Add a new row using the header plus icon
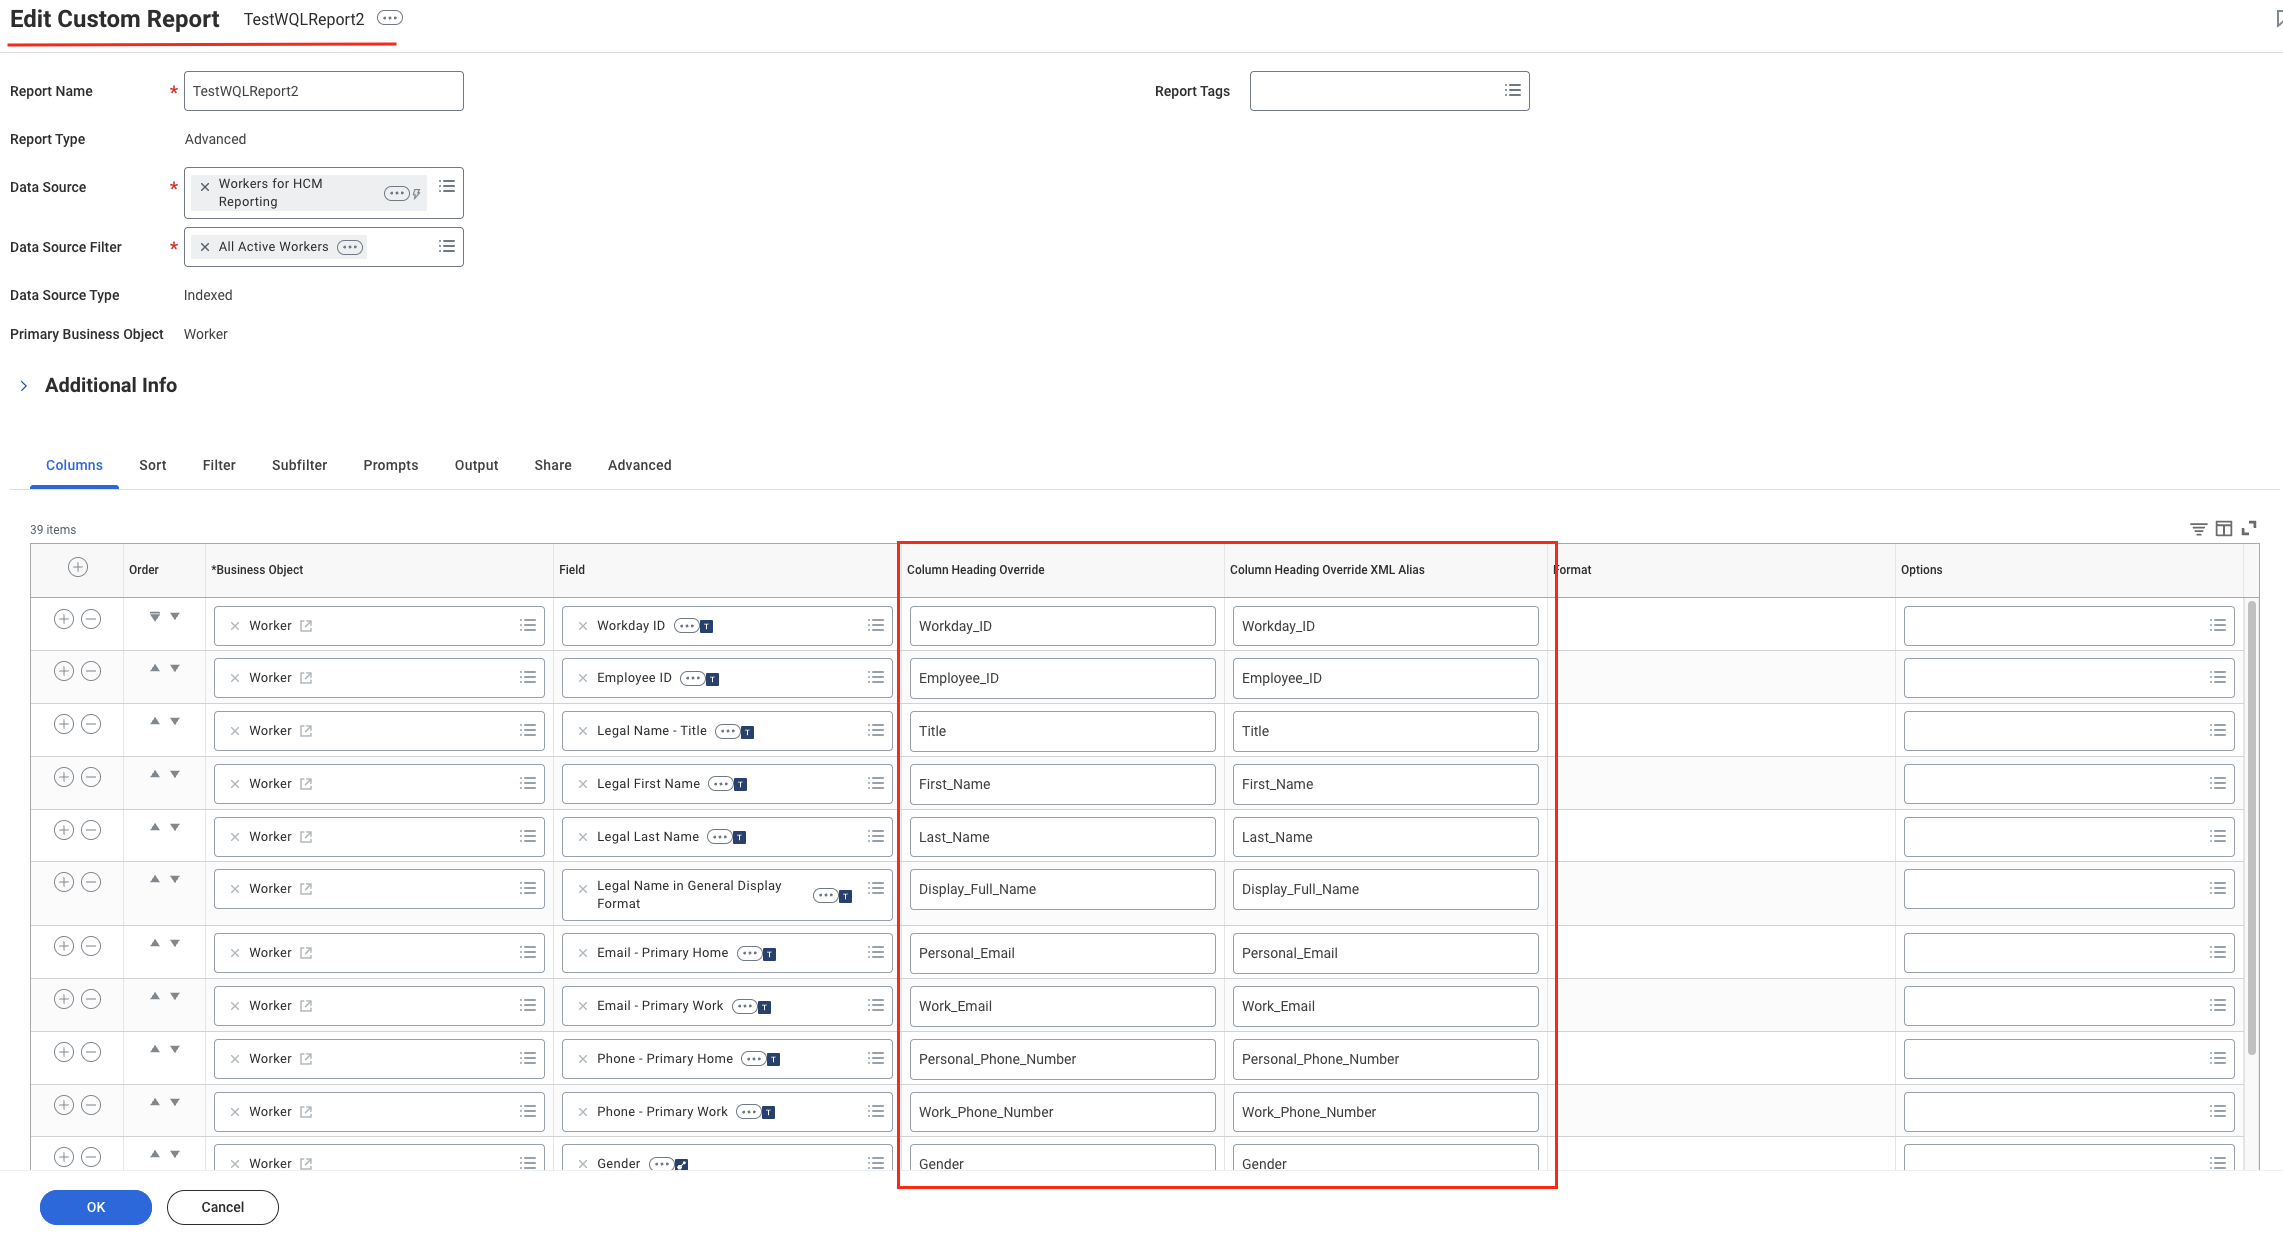This screenshot has height=1237, width=2283. (77, 567)
